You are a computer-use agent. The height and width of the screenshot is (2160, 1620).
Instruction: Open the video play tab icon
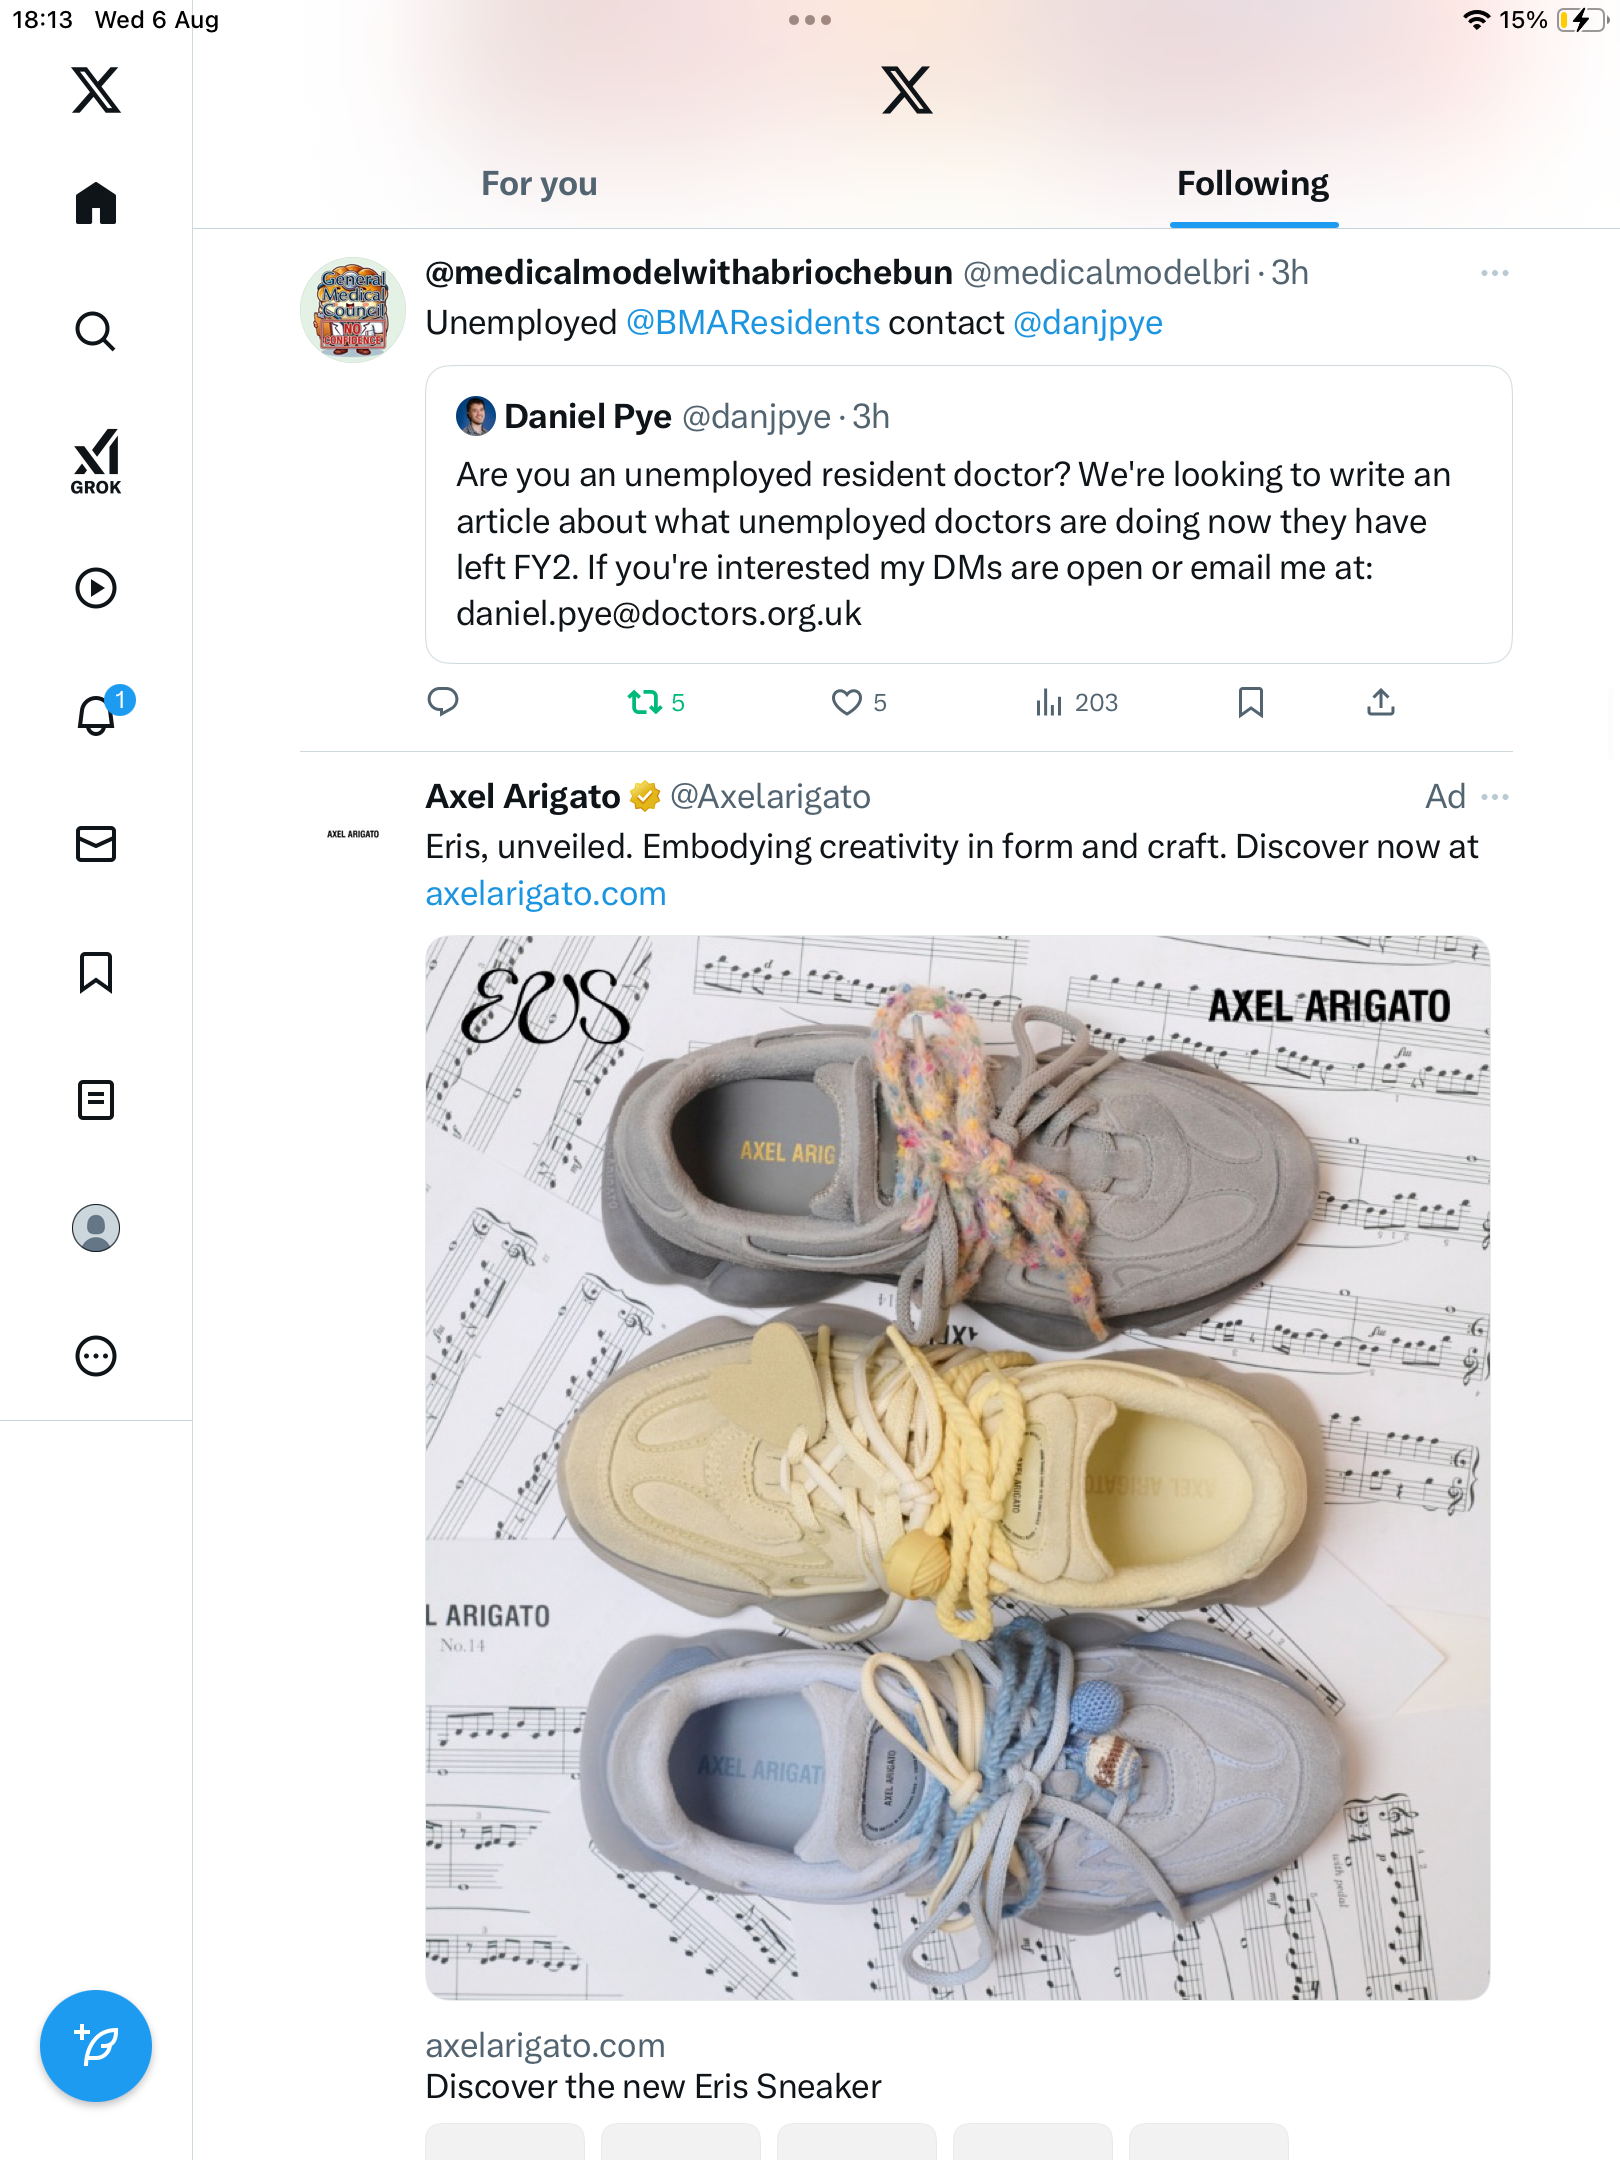[96, 588]
